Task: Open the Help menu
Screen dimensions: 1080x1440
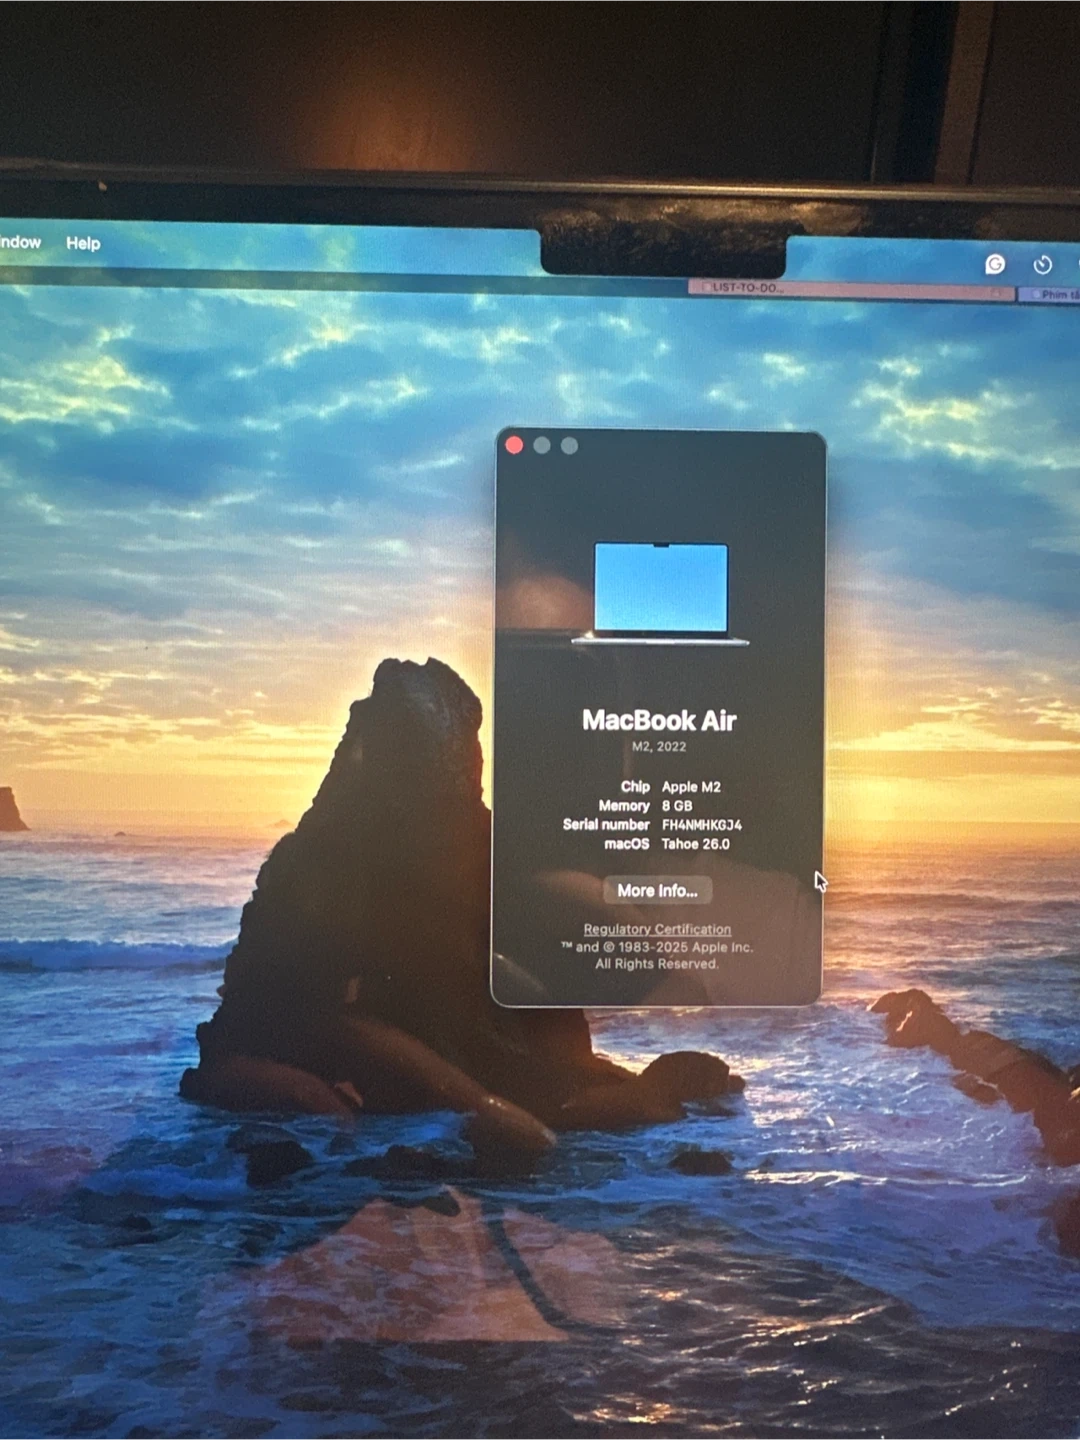Action: coord(83,243)
